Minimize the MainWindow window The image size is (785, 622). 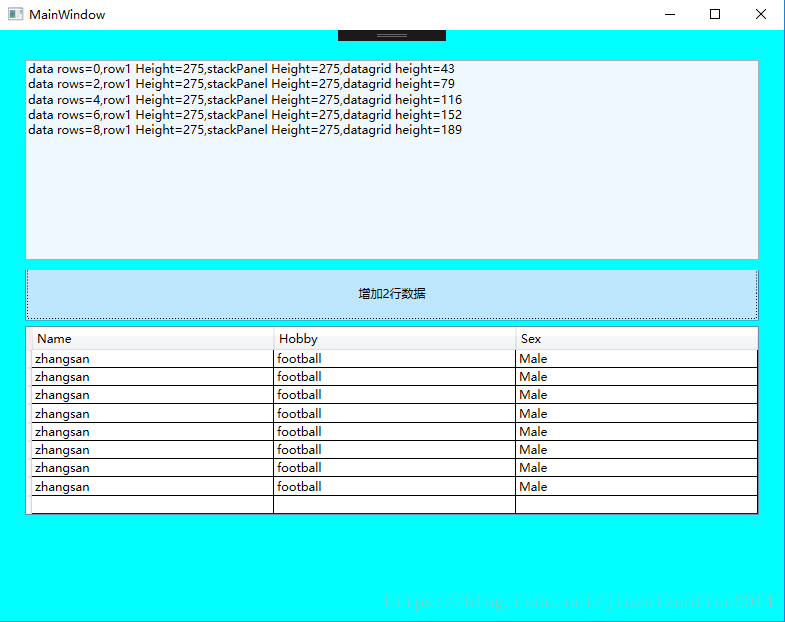point(670,15)
